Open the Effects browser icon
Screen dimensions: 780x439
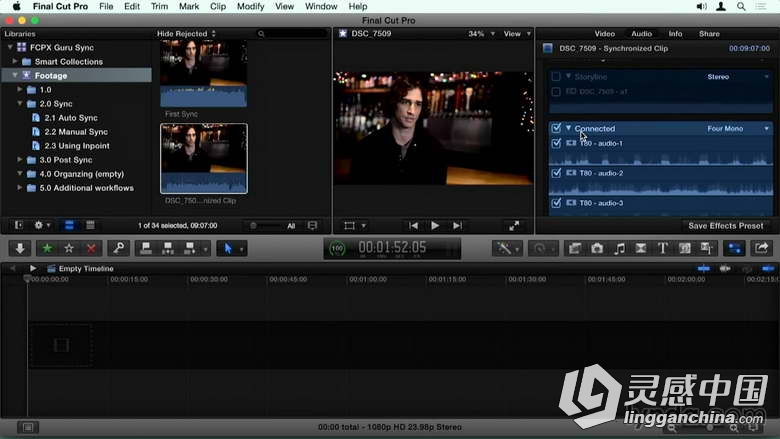575,248
